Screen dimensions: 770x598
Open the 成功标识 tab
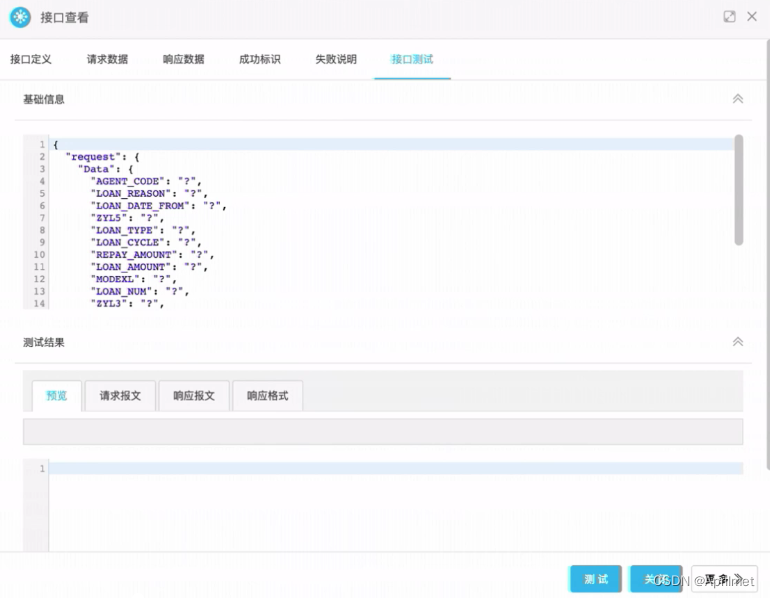260,59
